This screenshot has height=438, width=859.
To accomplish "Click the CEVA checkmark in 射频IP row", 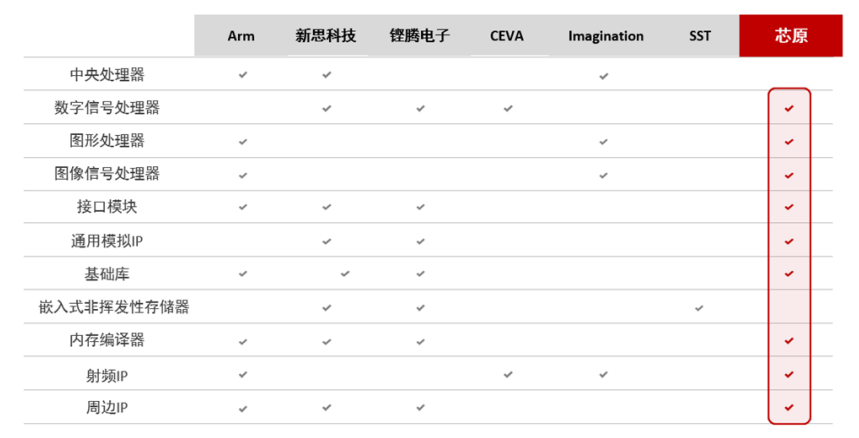I will tap(508, 374).
